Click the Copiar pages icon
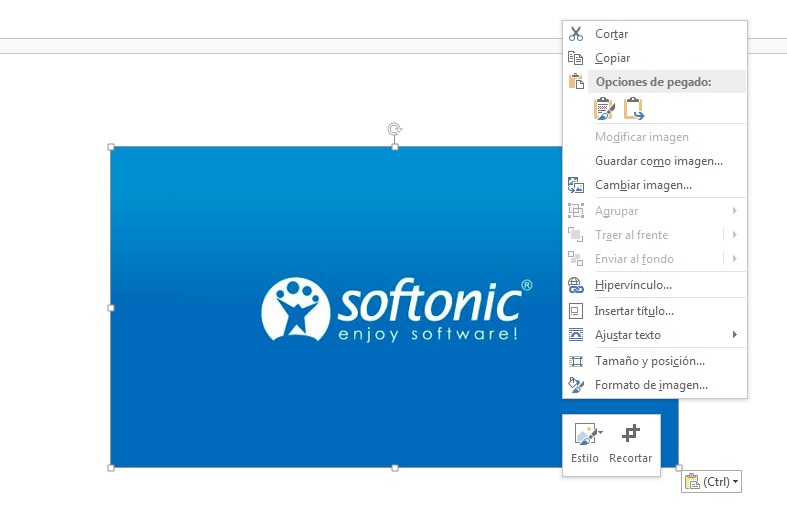Image resolution: width=787 pixels, height=508 pixels. 575,58
